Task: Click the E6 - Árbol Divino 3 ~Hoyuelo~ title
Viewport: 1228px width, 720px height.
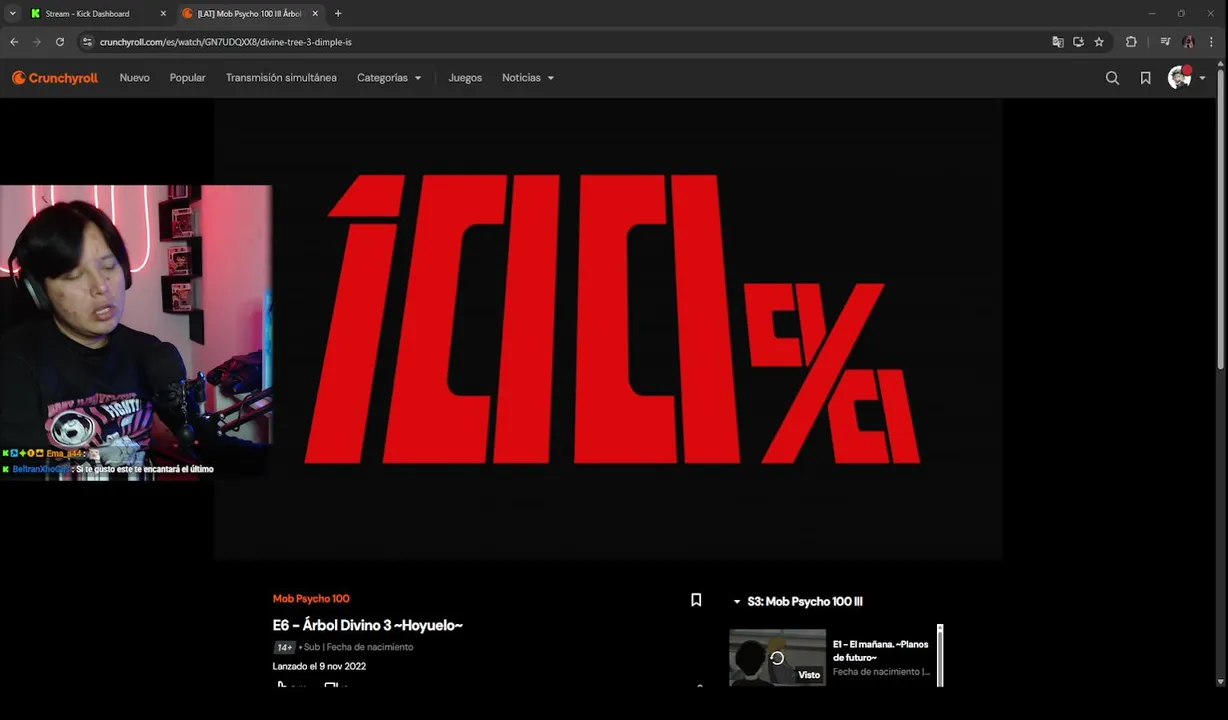Action: tap(368, 625)
